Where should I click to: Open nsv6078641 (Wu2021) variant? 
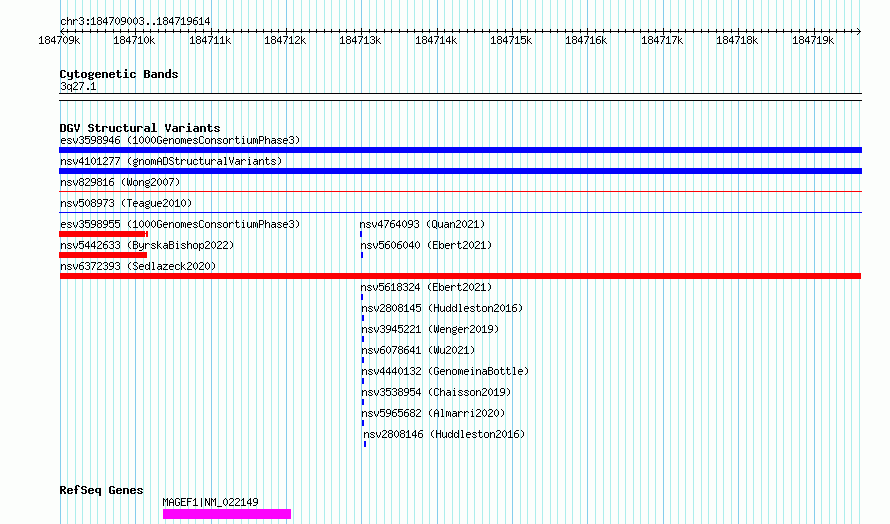point(418,350)
